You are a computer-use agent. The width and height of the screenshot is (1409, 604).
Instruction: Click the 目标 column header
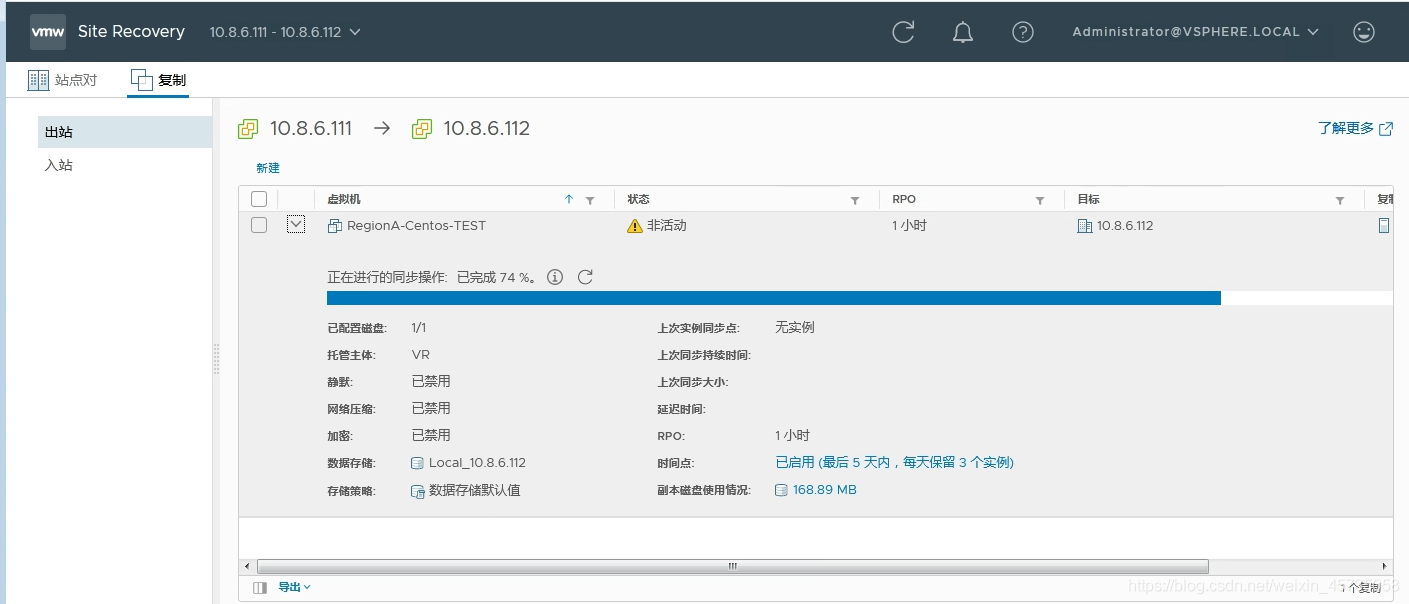1088,200
